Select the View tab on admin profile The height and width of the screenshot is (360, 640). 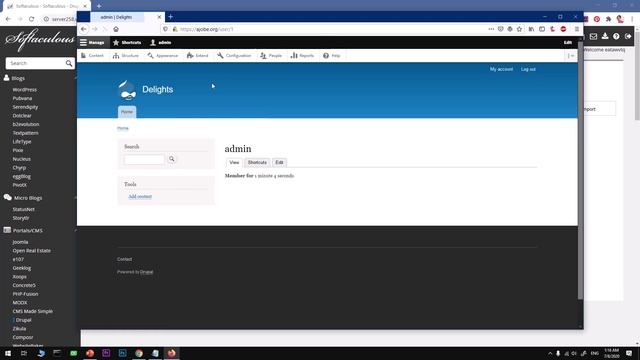(234, 162)
